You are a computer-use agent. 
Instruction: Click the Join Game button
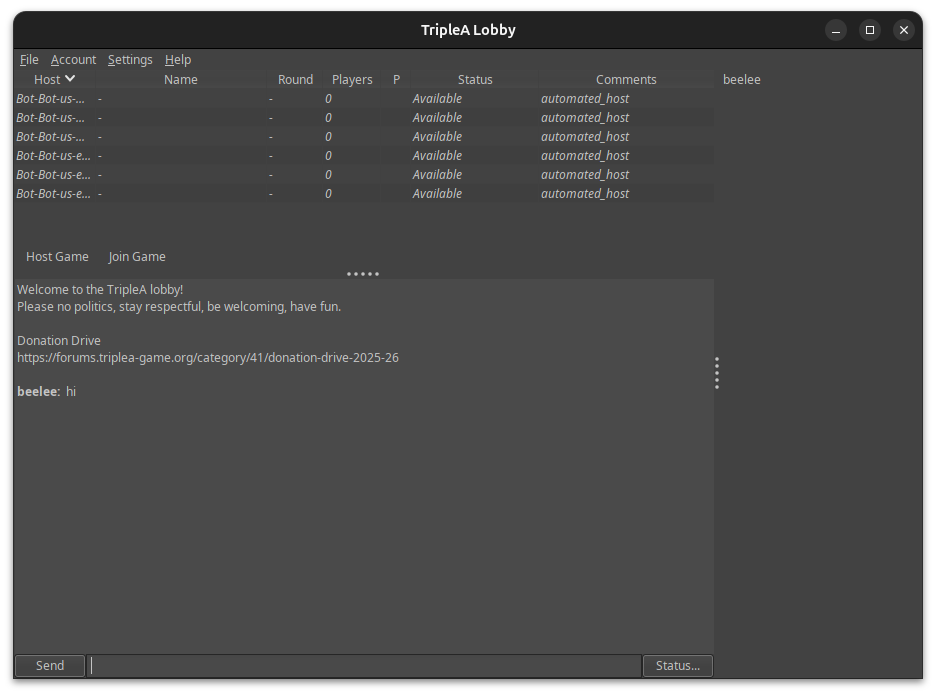[x=137, y=257]
